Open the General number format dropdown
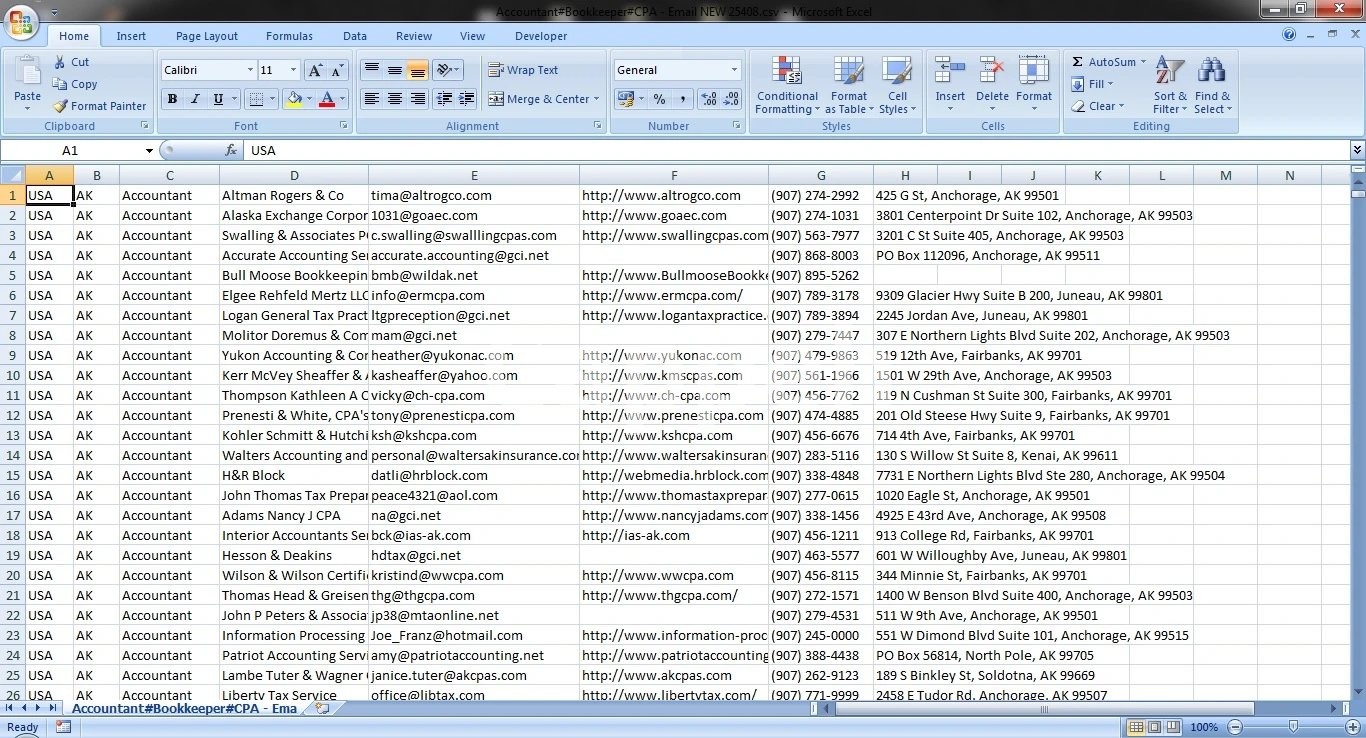 tap(734, 70)
